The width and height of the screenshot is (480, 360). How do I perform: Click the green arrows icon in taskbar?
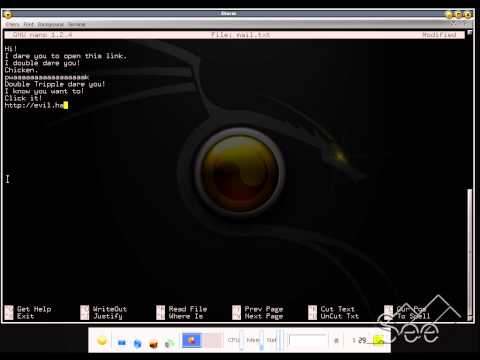point(170,343)
